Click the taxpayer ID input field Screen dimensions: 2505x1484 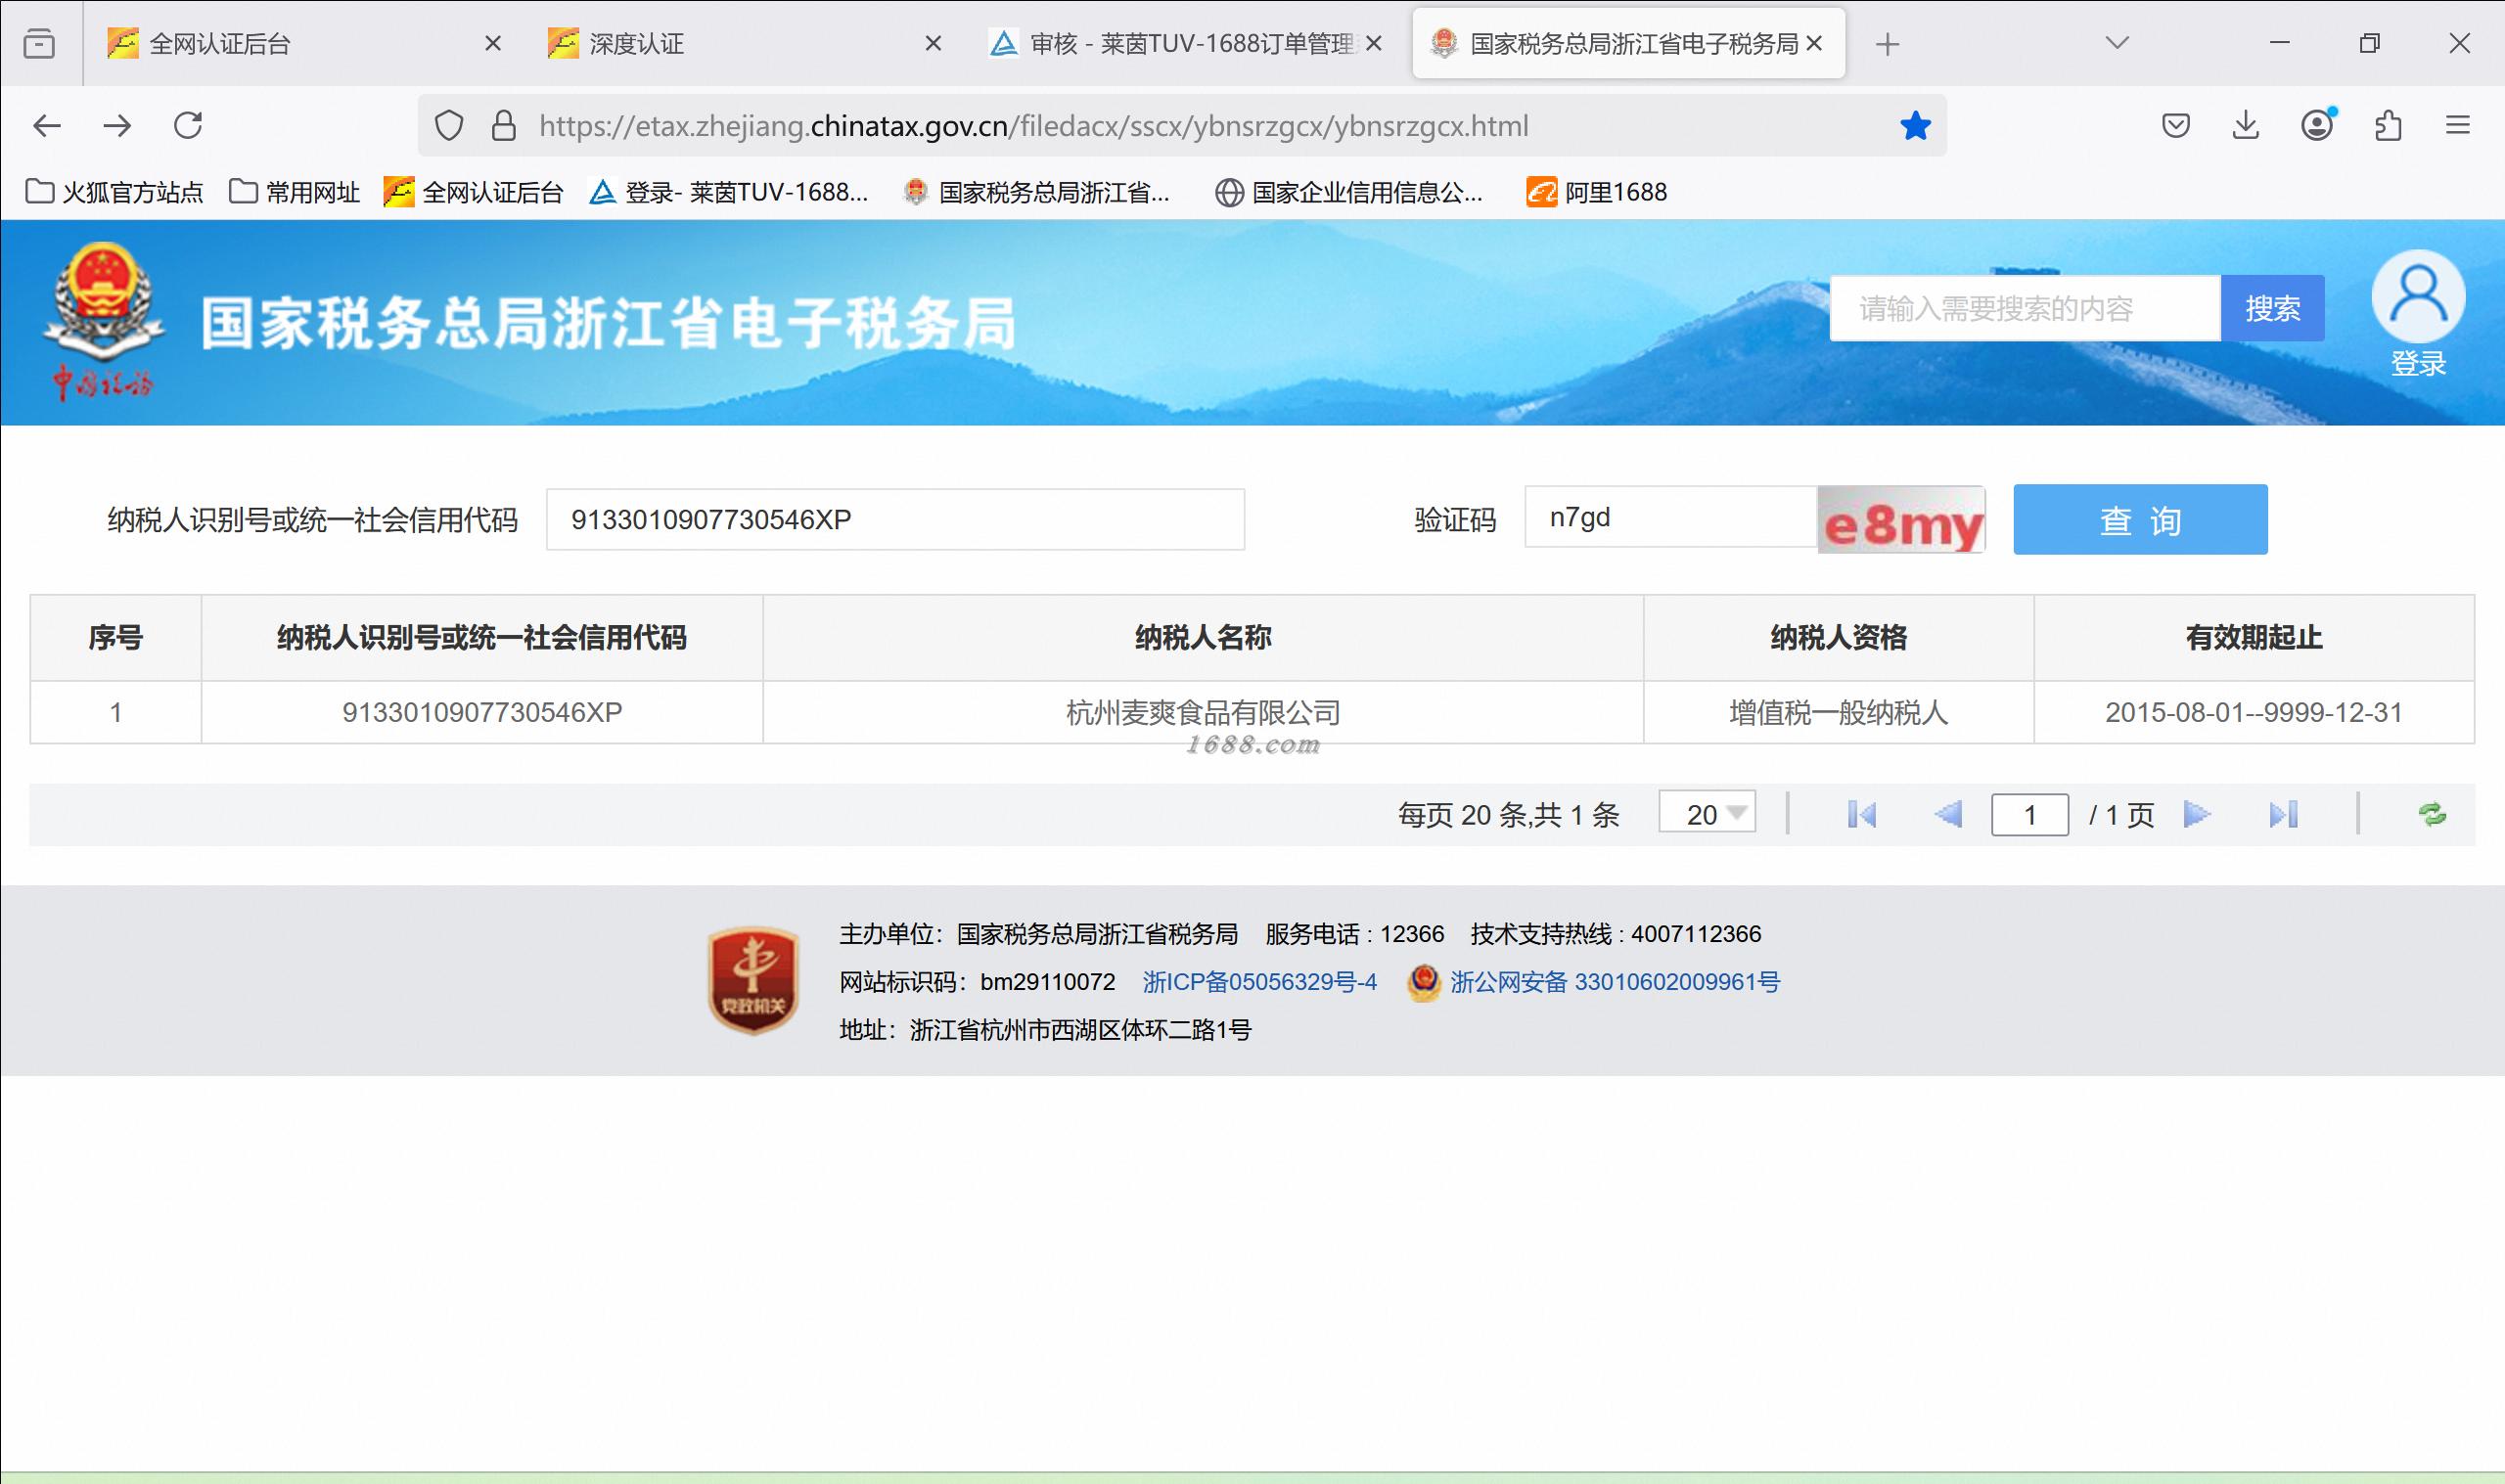tap(895, 520)
